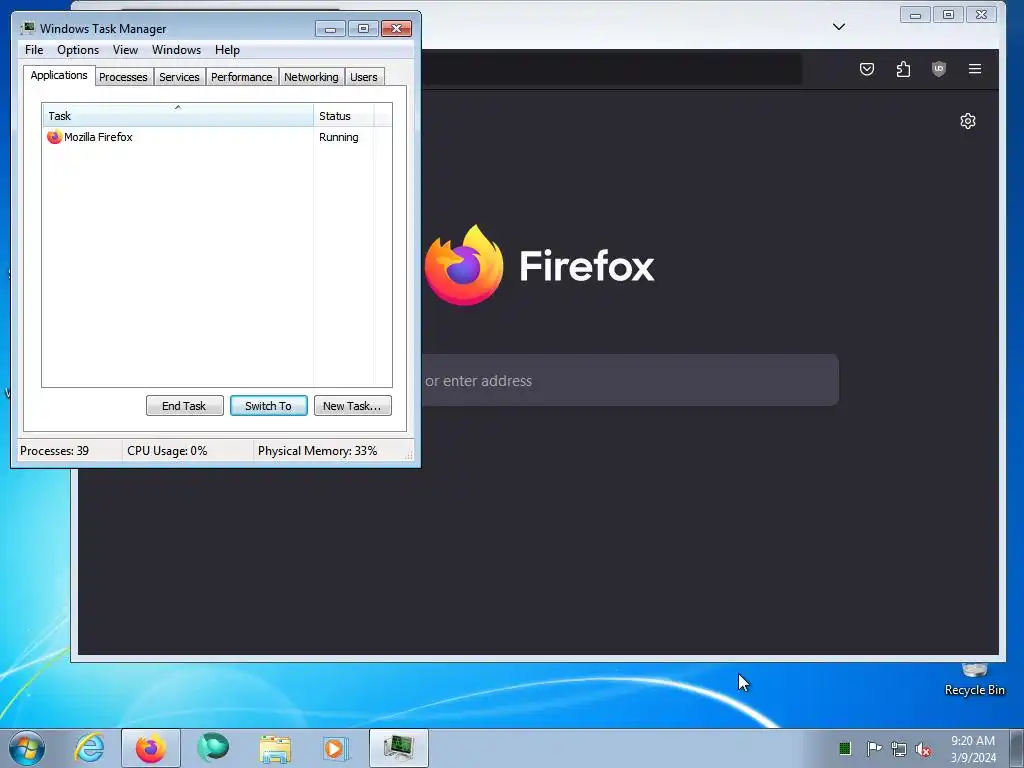Open the Options menu in Task Manager
The image size is (1024, 768).
click(x=78, y=50)
